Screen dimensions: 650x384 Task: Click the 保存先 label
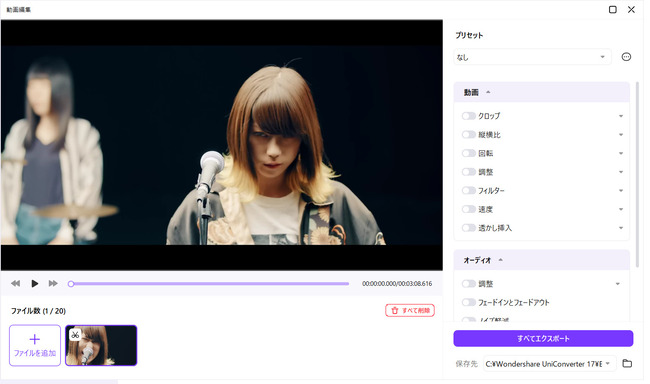pos(466,364)
